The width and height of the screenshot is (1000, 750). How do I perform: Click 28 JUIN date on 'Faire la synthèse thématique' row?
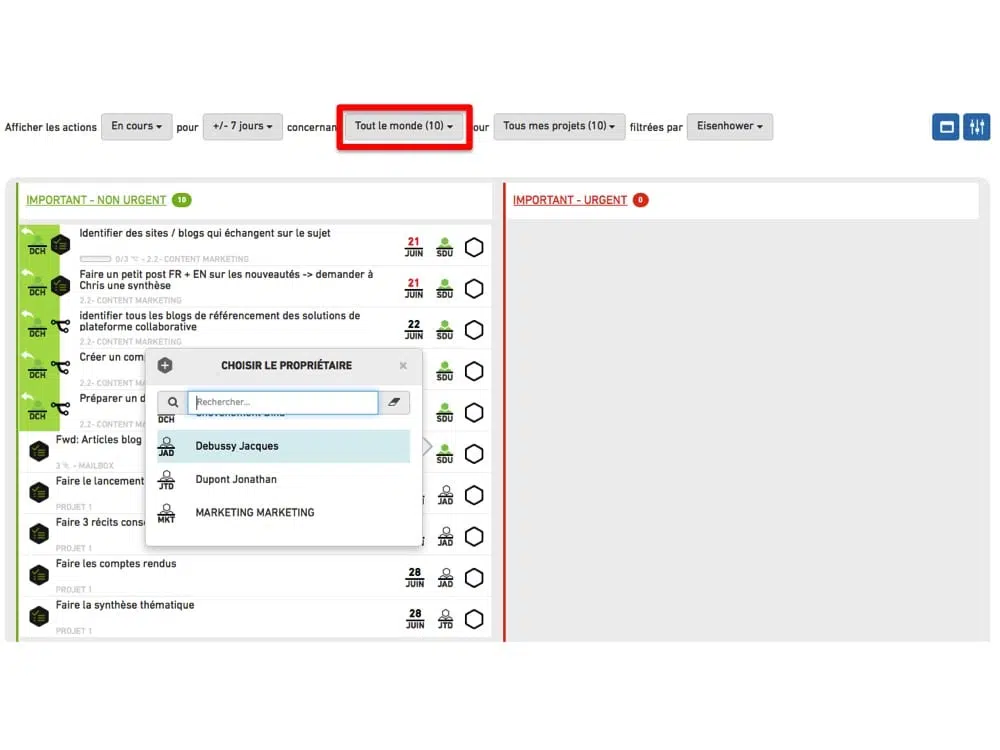point(415,619)
